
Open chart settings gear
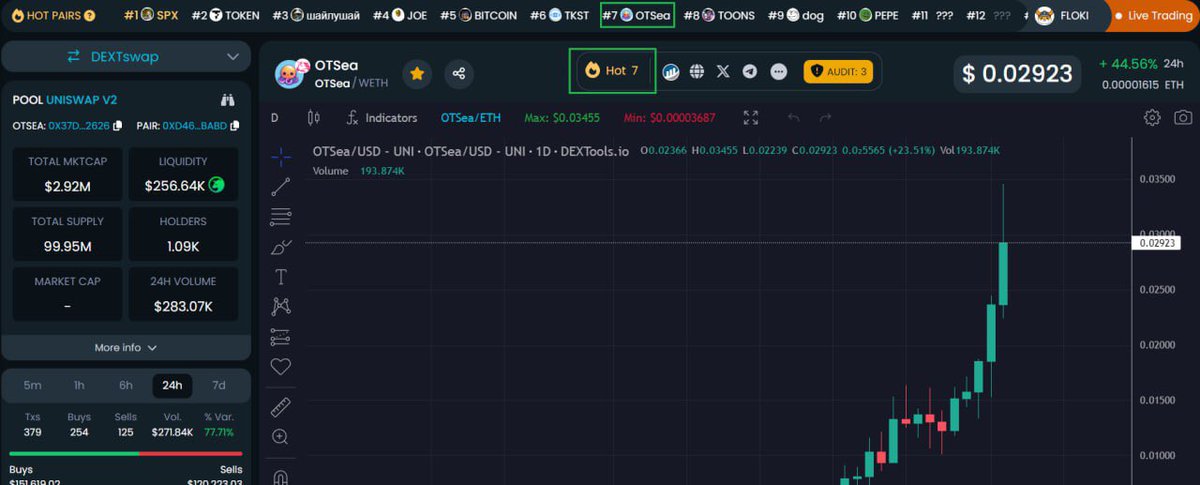click(1152, 118)
